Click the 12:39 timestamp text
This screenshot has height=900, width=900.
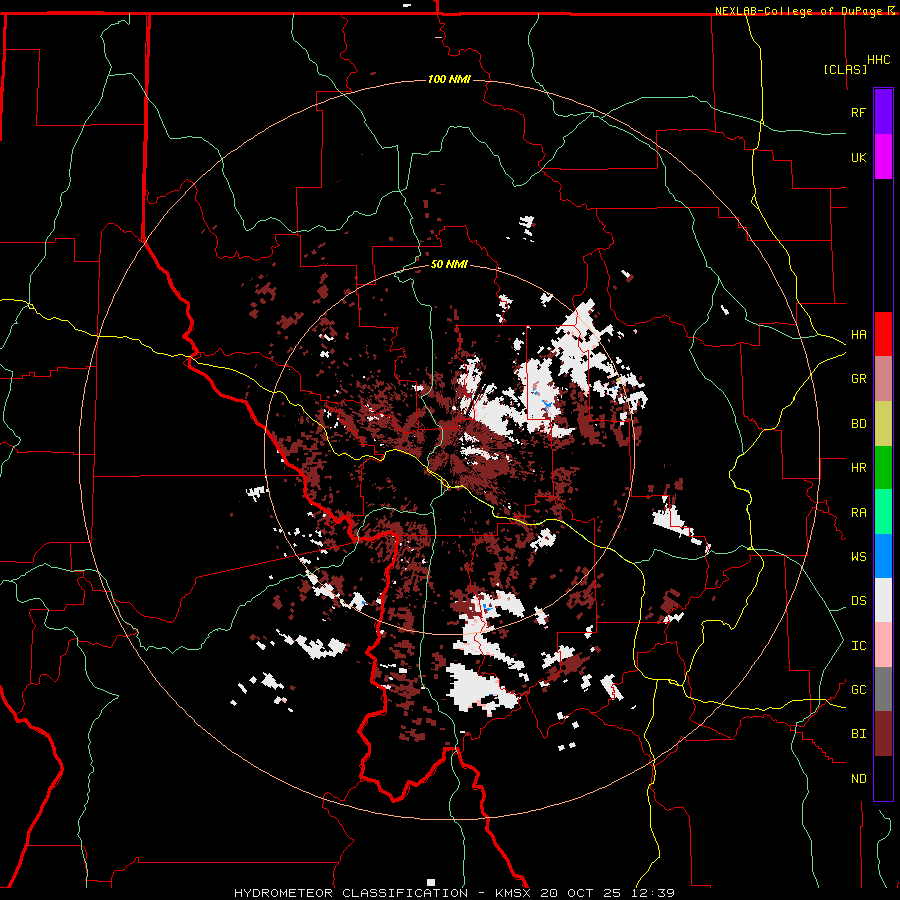point(655,893)
